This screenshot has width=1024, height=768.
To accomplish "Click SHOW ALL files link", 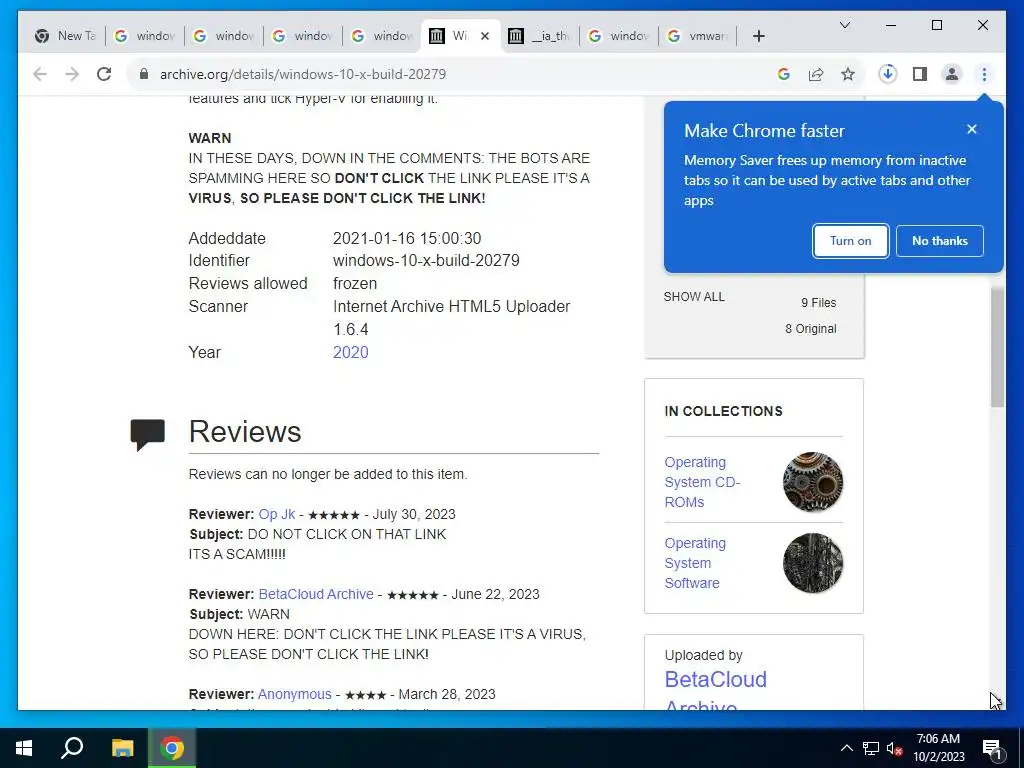I will pos(694,296).
